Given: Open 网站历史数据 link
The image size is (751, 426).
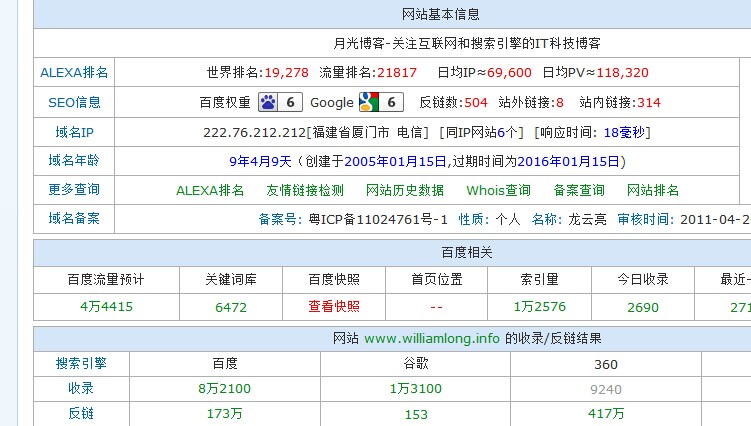Looking at the screenshot, I should click(x=405, y=190).
